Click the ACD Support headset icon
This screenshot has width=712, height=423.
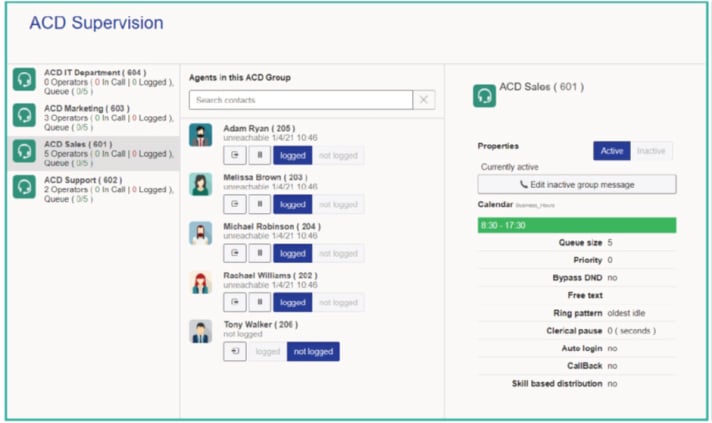point(24,187)
